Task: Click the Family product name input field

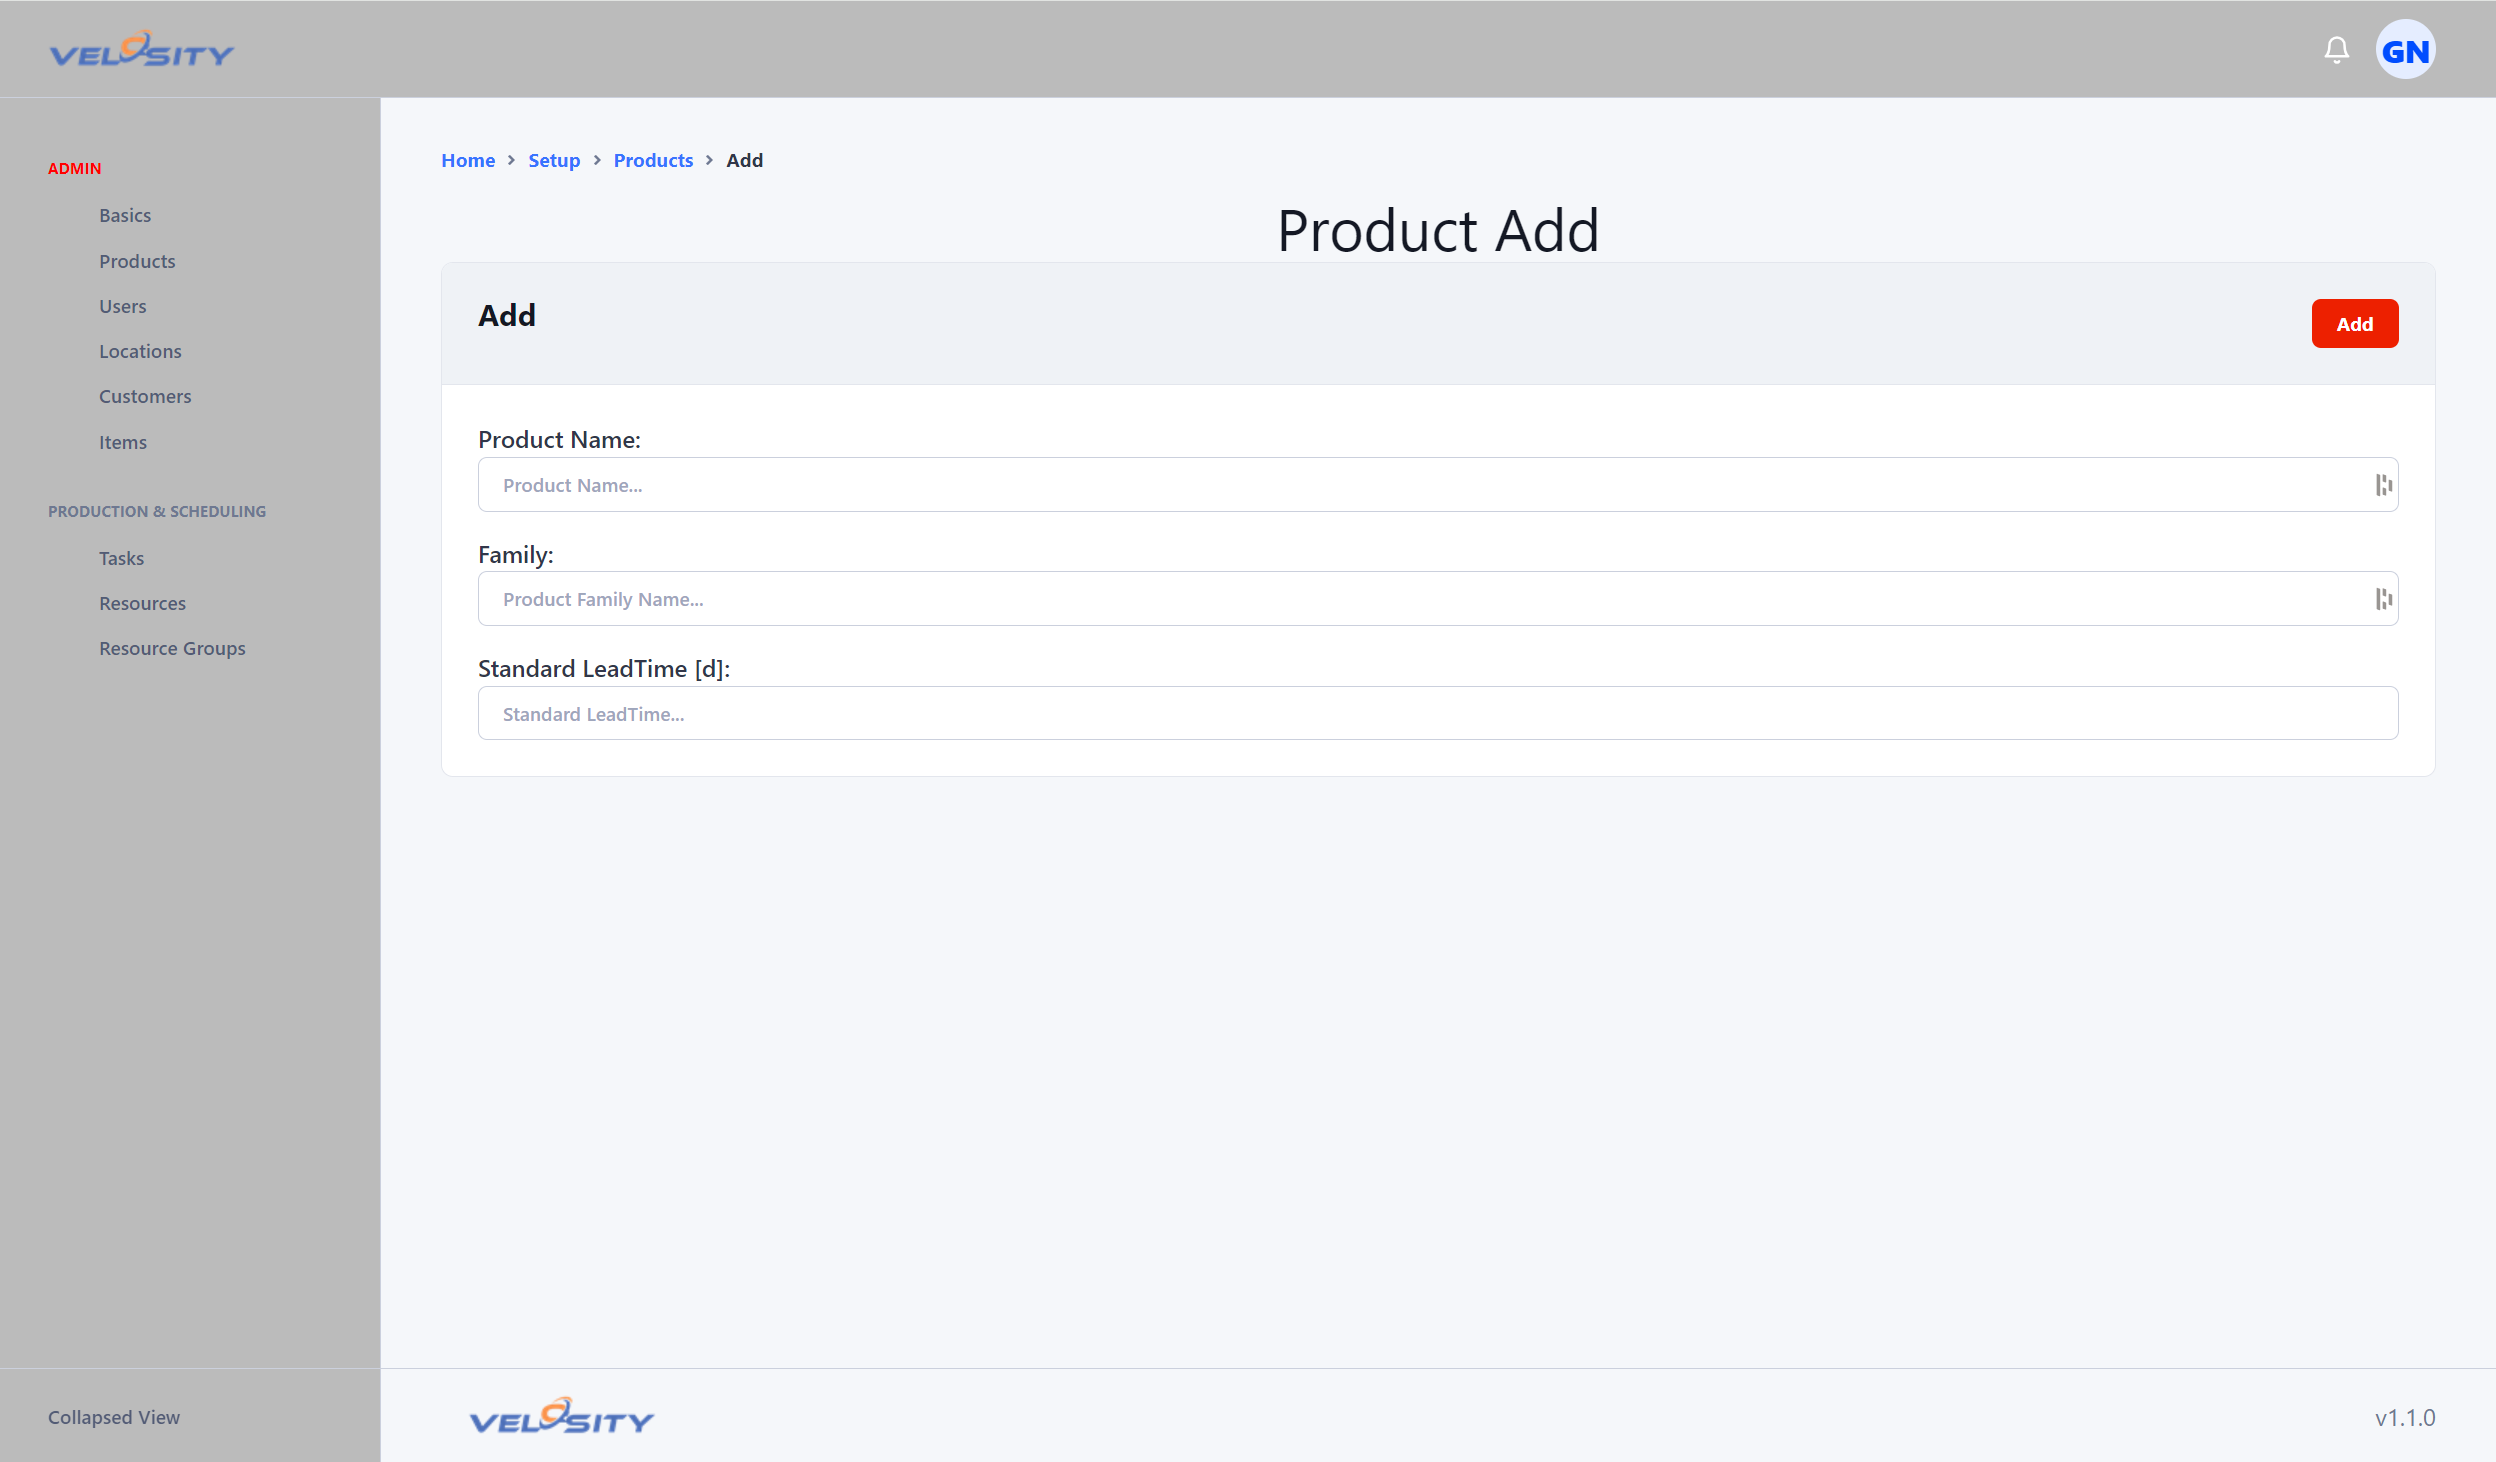Action: [x=1438, y=597]
